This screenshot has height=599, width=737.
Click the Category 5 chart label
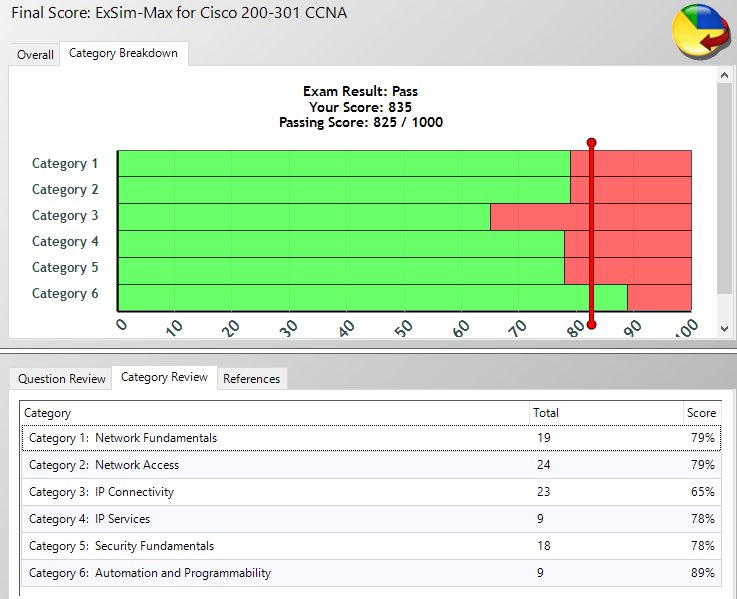click(x=65, y=268)
